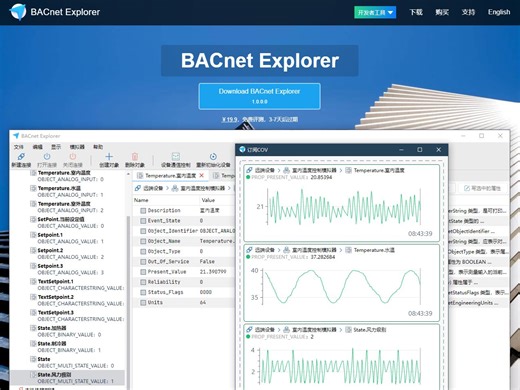The height and width of the screenshot is (390, 520).
Task: Tick the checkbox for Object_Identifier
Action: pyautogui.click(x=143, y=231)
